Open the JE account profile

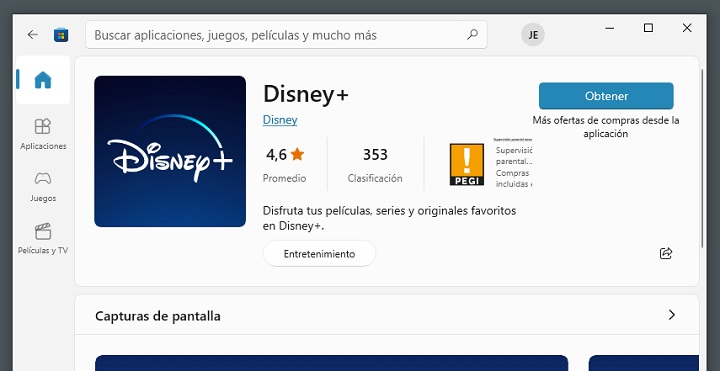click(533, 35)
